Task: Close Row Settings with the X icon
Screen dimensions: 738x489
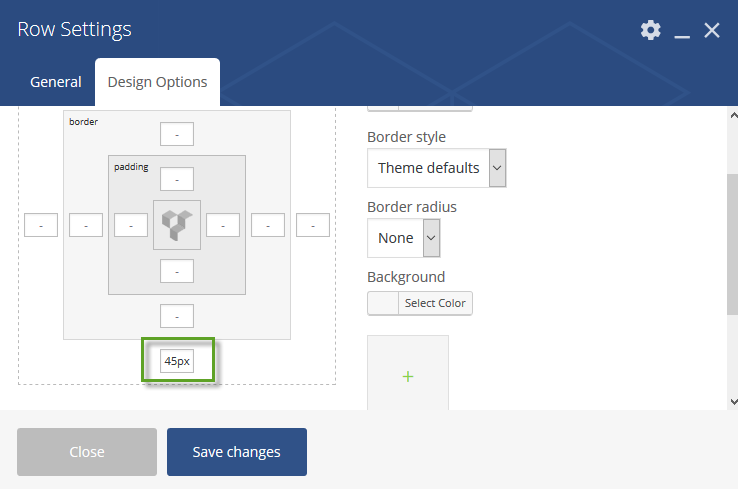Action: click(712, 31)
